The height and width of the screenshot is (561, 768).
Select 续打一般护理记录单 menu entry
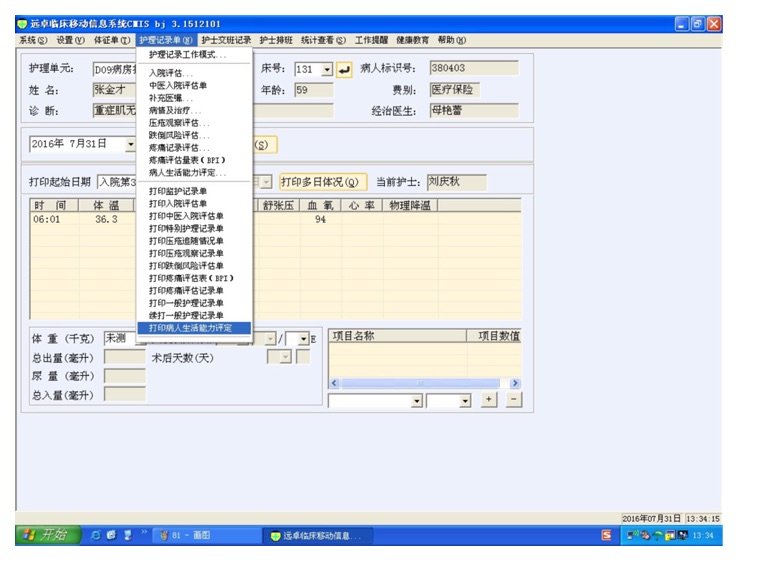[194, 316]
